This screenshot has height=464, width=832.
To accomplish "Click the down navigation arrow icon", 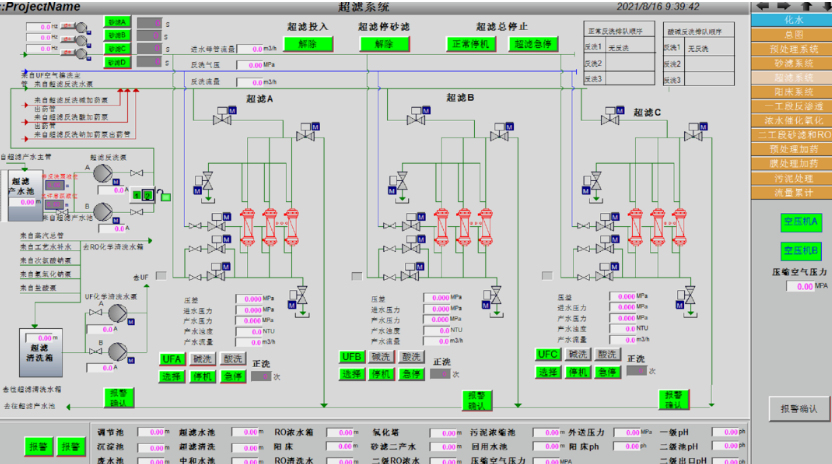I will (x=822, y=6).
